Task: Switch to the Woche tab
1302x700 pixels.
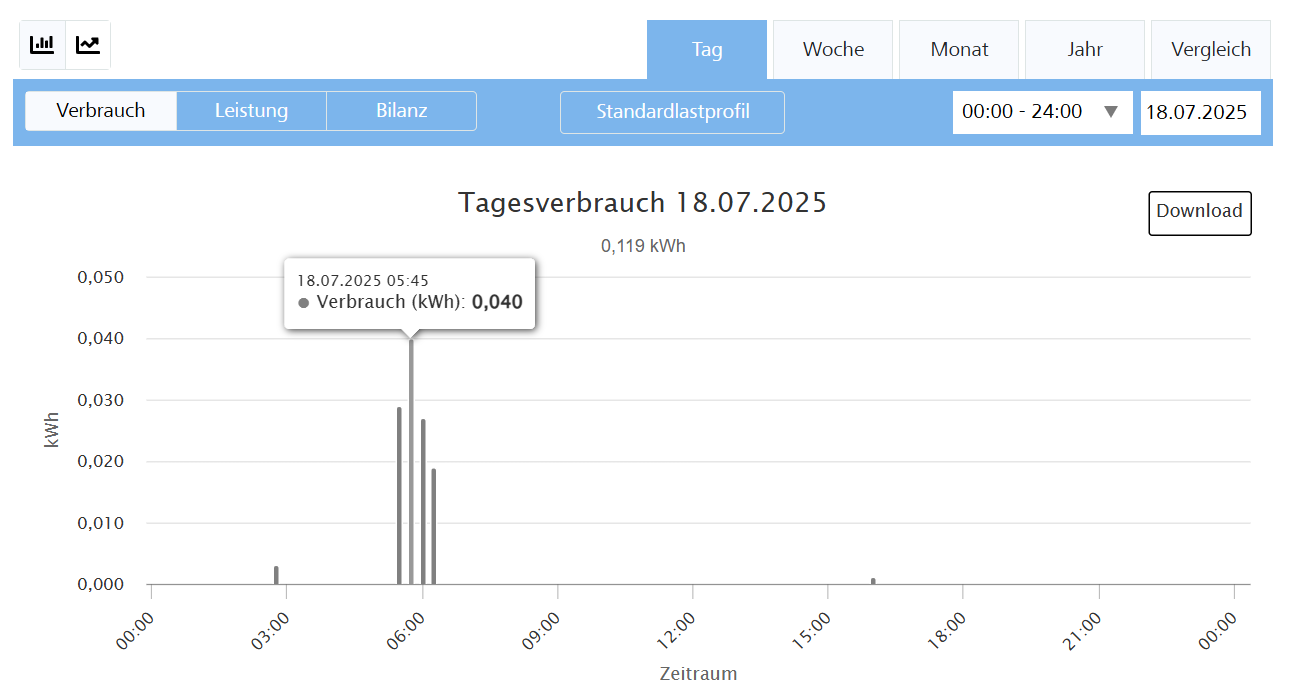Action: [x=833, y=50]
